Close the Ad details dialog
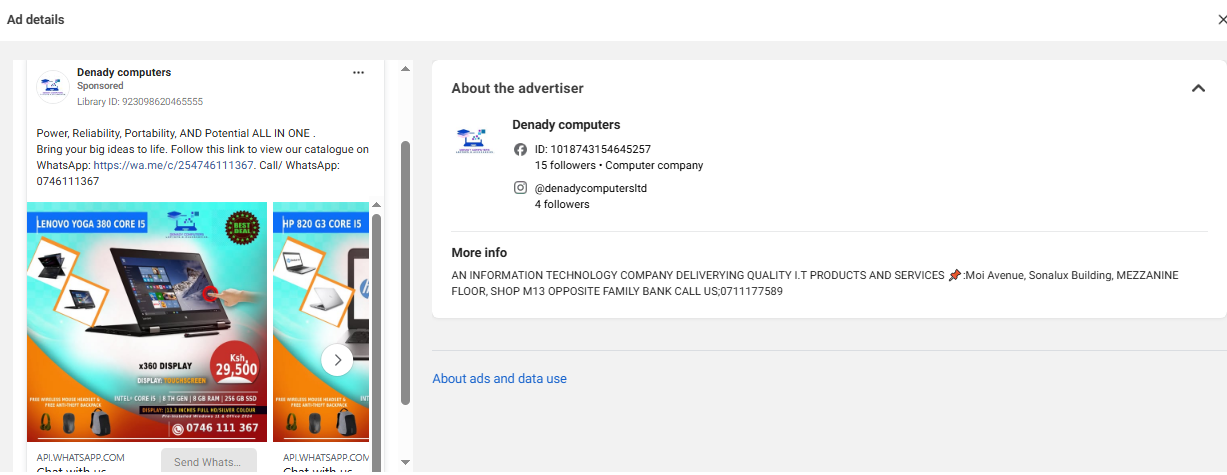1227x475 pixels. coord(1220,20)
